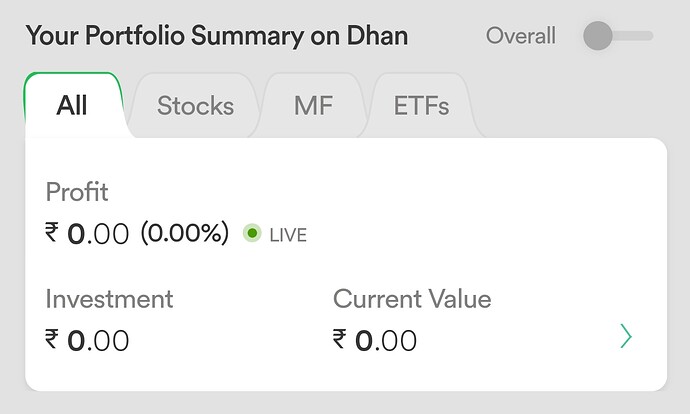Tap the Current Value amount ₹ 0.00

click(374, 340)
